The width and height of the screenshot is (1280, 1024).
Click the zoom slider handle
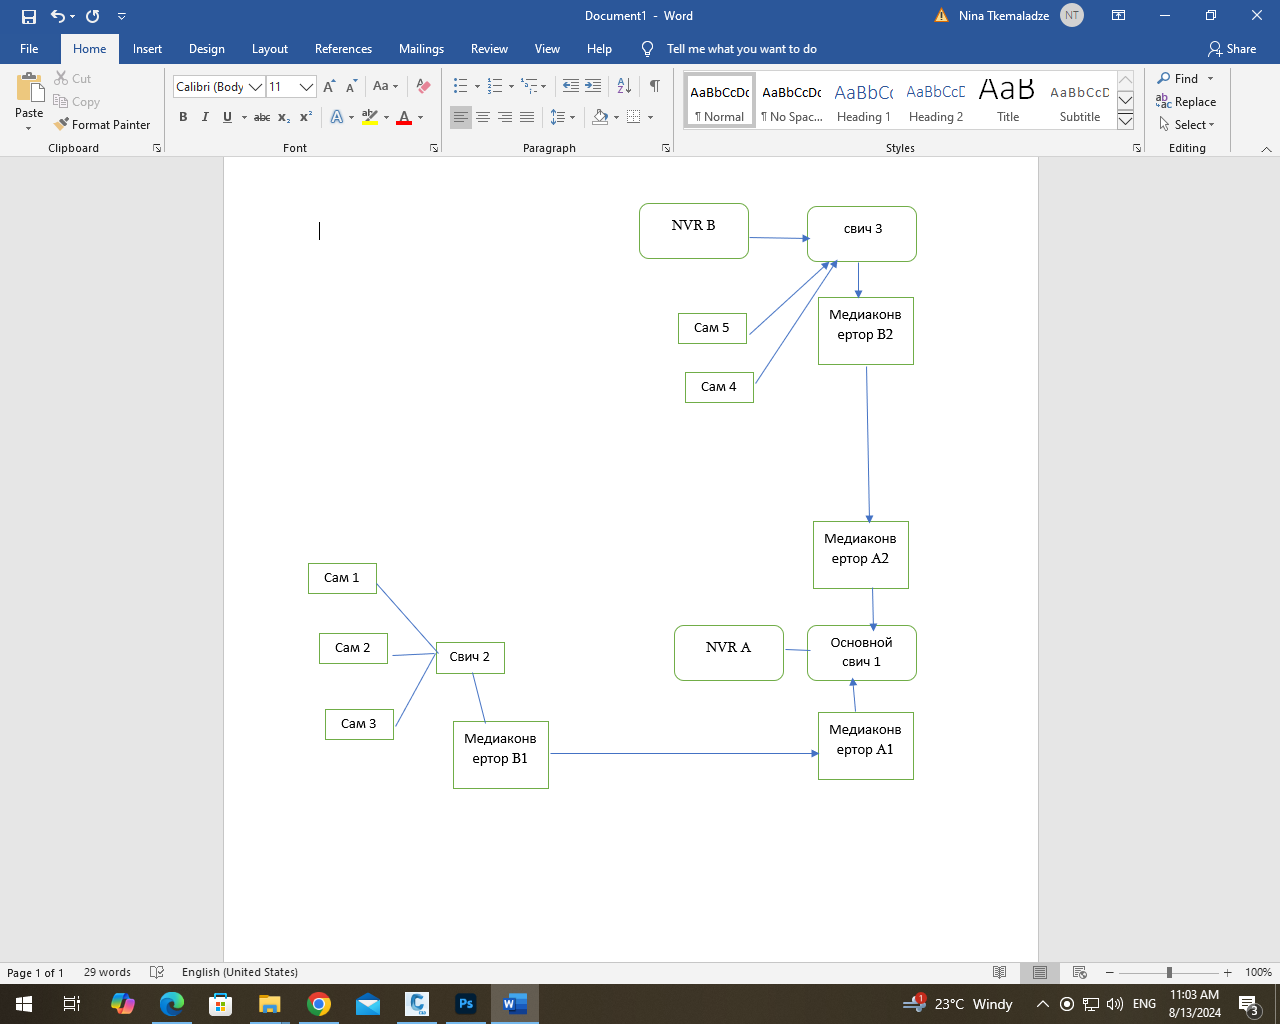point(1169,972)
